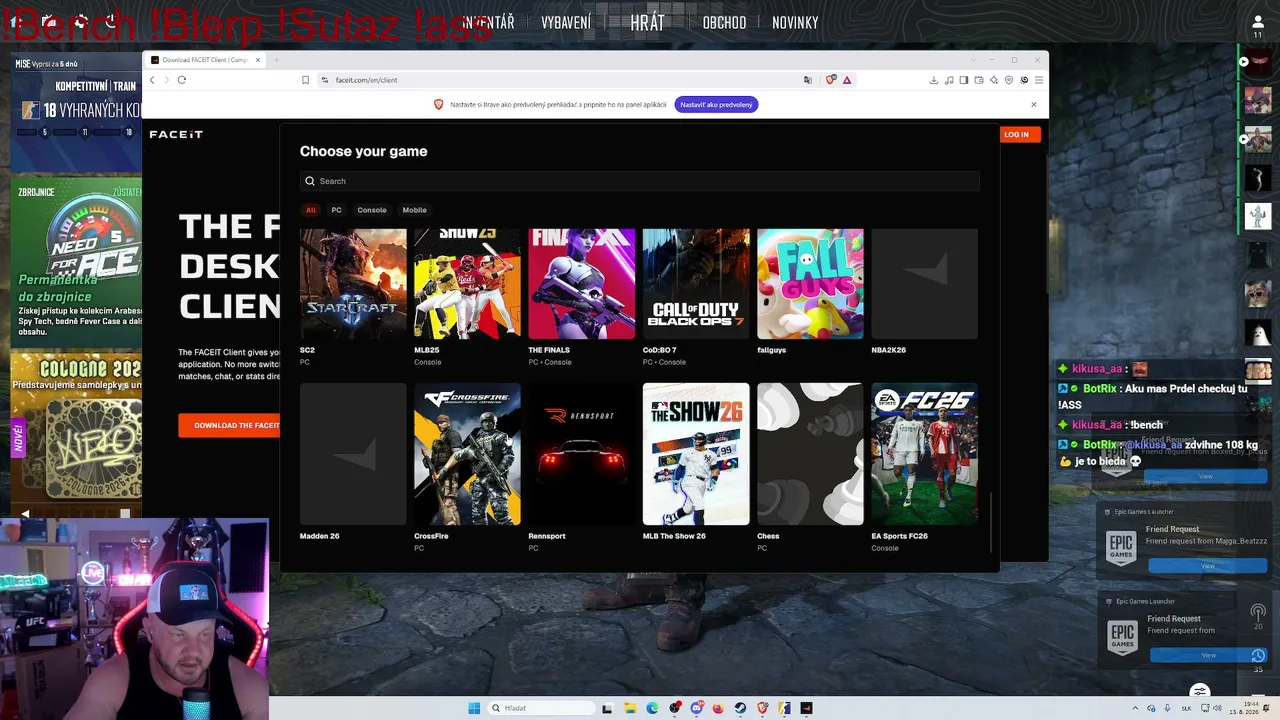This screenshot has height=720, width=1280.
Task: Select the Console game filter
Action: 372,210
